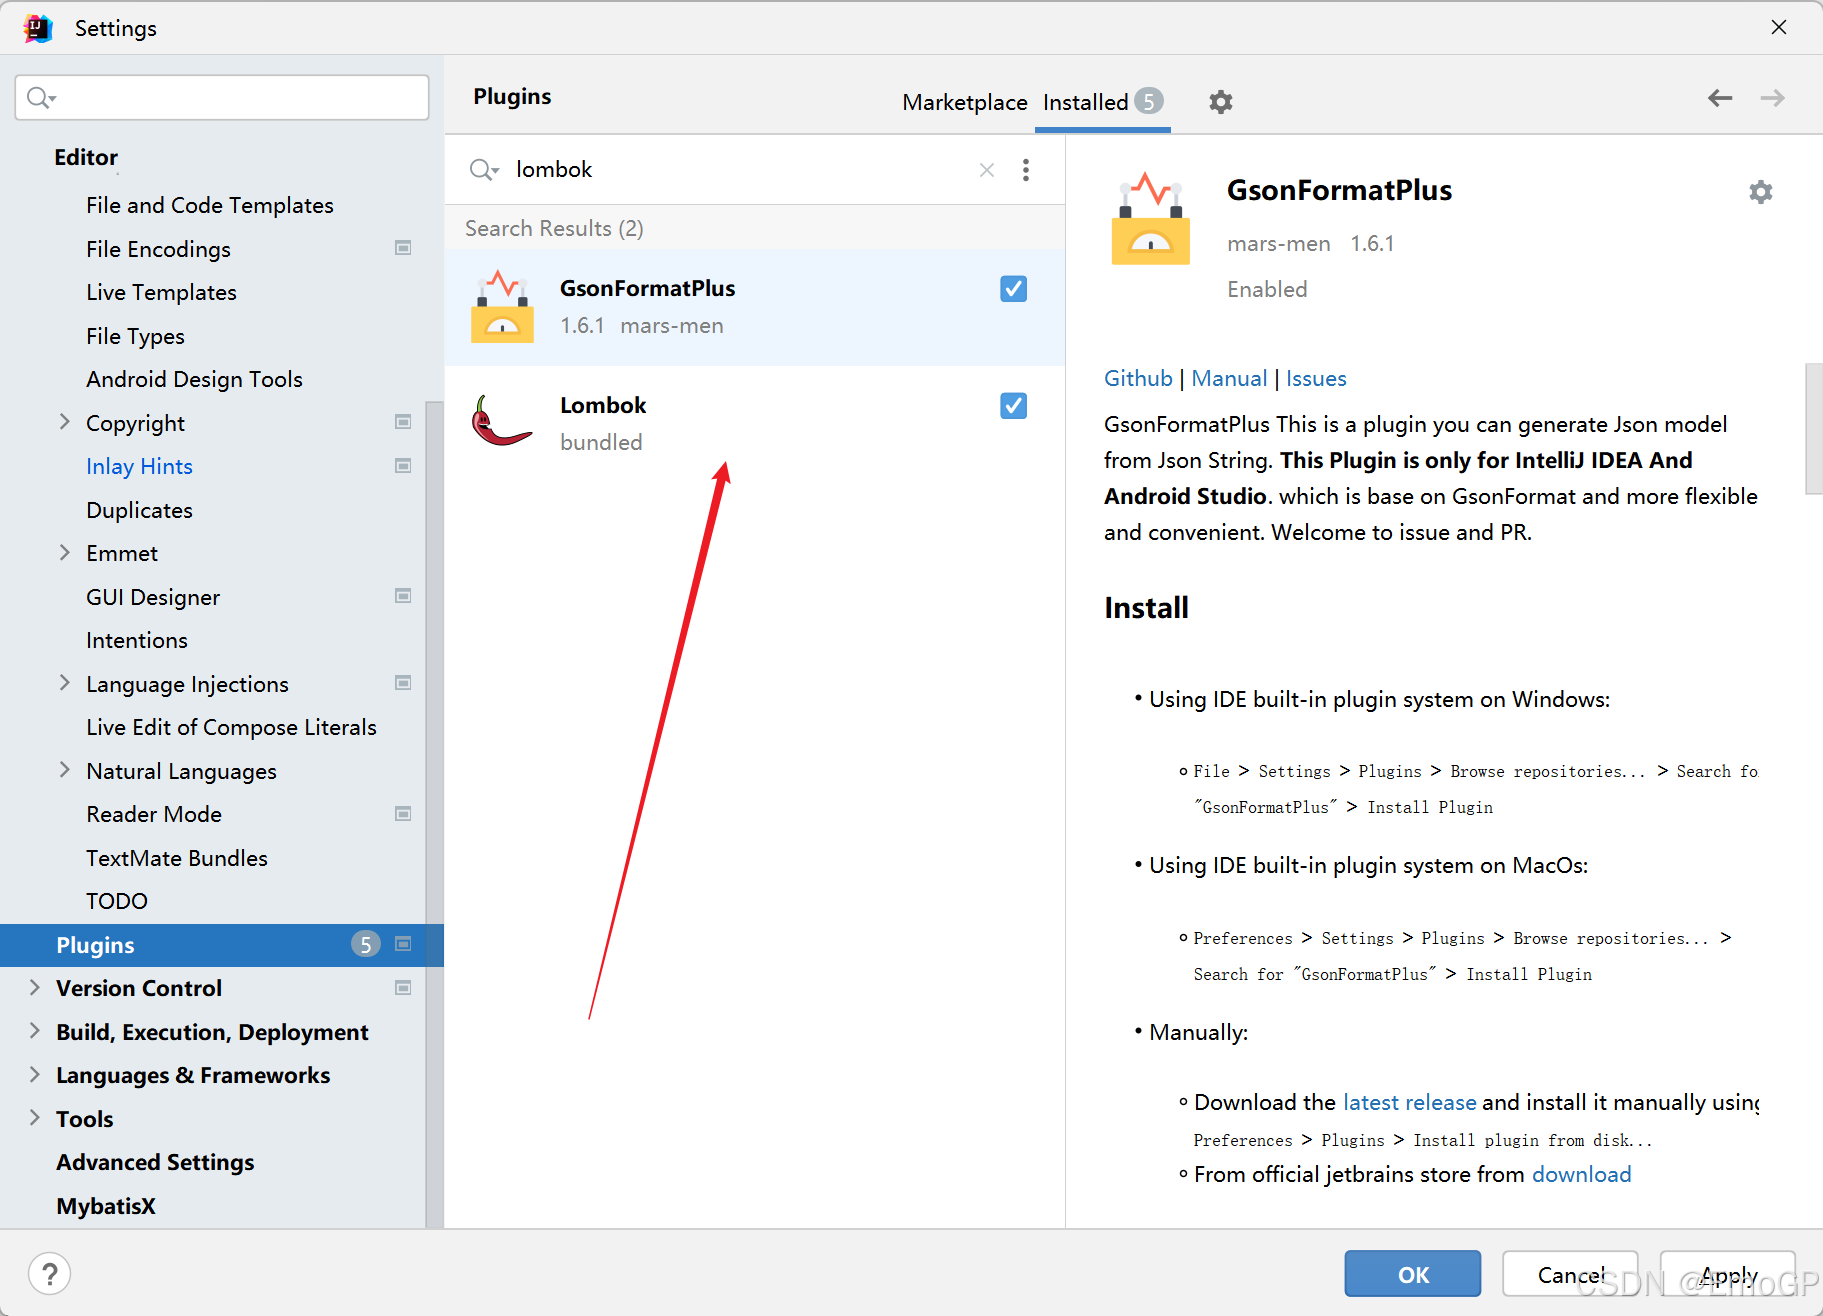Open Live Templates settings
This screenshot has width=1823, height=1316.
[161, 292]
